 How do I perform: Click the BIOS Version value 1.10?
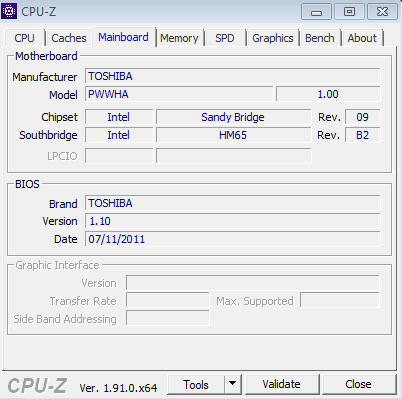coord(233,221)
